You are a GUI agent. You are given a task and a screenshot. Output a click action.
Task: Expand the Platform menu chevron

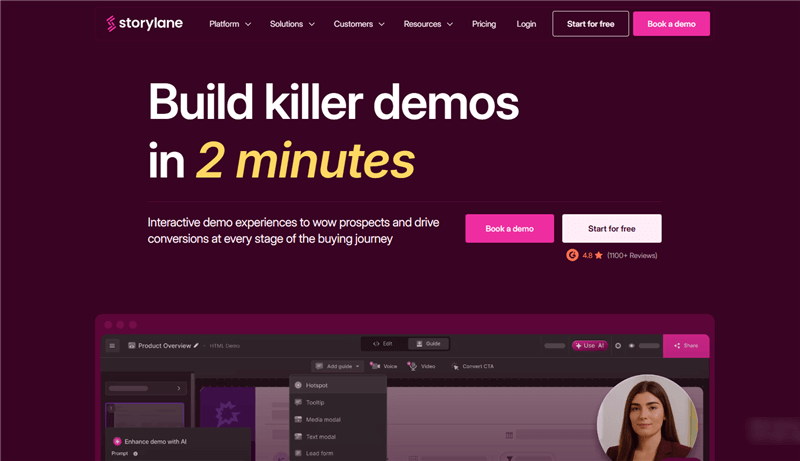pos(248,24)
